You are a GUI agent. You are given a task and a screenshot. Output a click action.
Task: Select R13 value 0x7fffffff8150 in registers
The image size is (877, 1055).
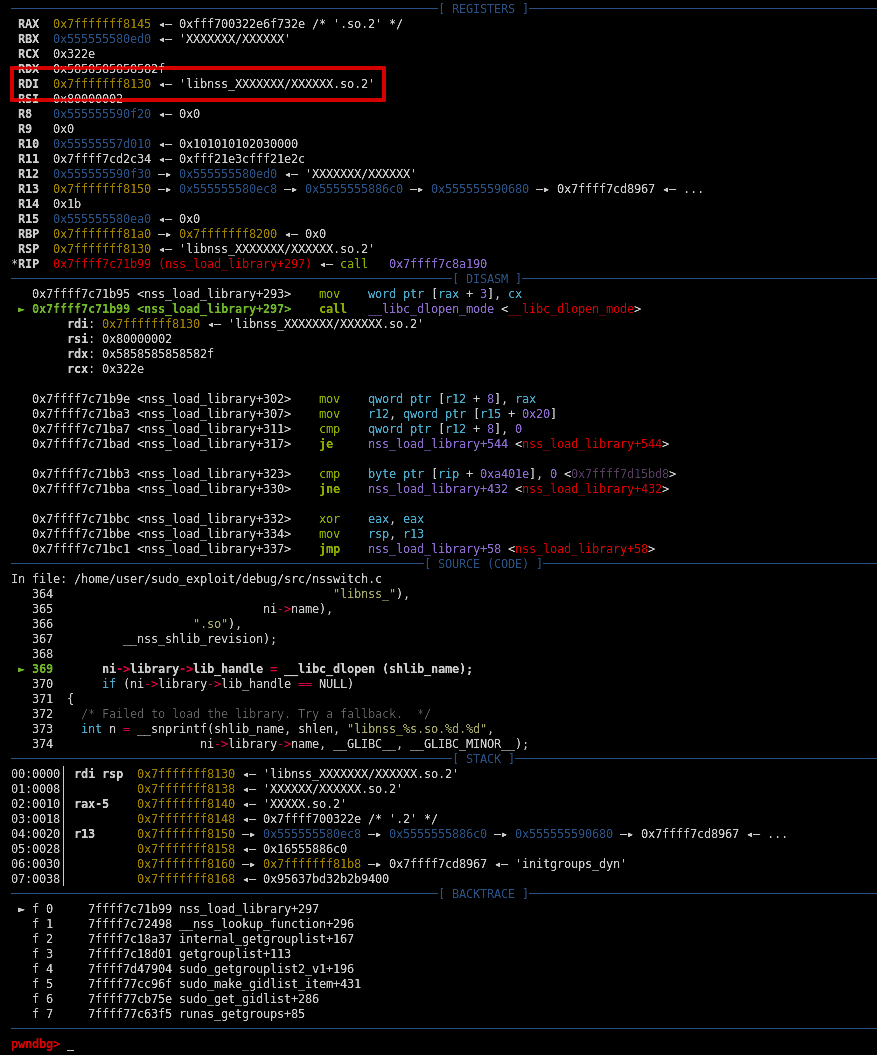(102, 189)
